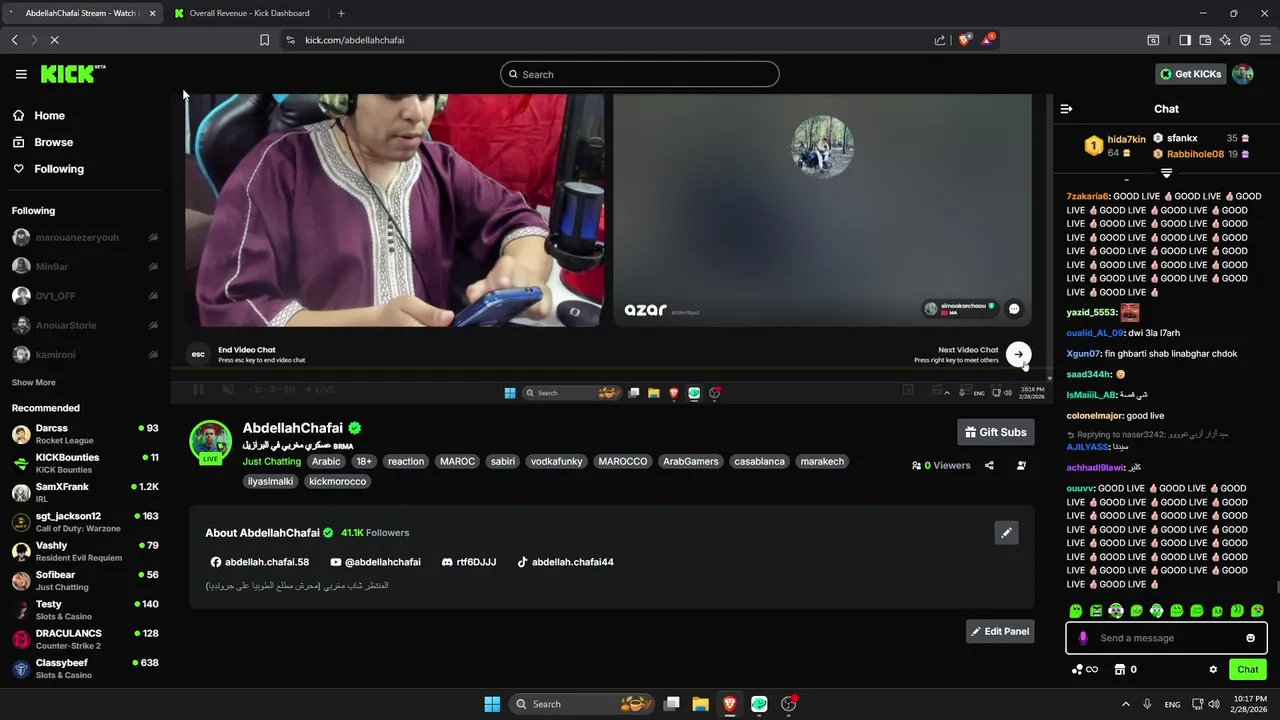This screenshot has width=1280, height=720.
Task: Select the MAROC tag
Action: pyautogui.click(x=457, y=461)
